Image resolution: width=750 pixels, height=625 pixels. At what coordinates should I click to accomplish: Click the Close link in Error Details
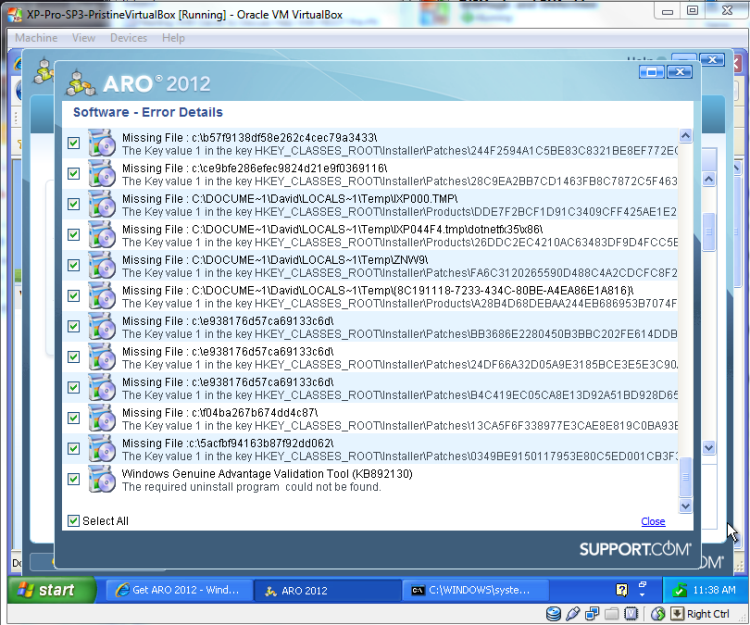pos(653,521)
